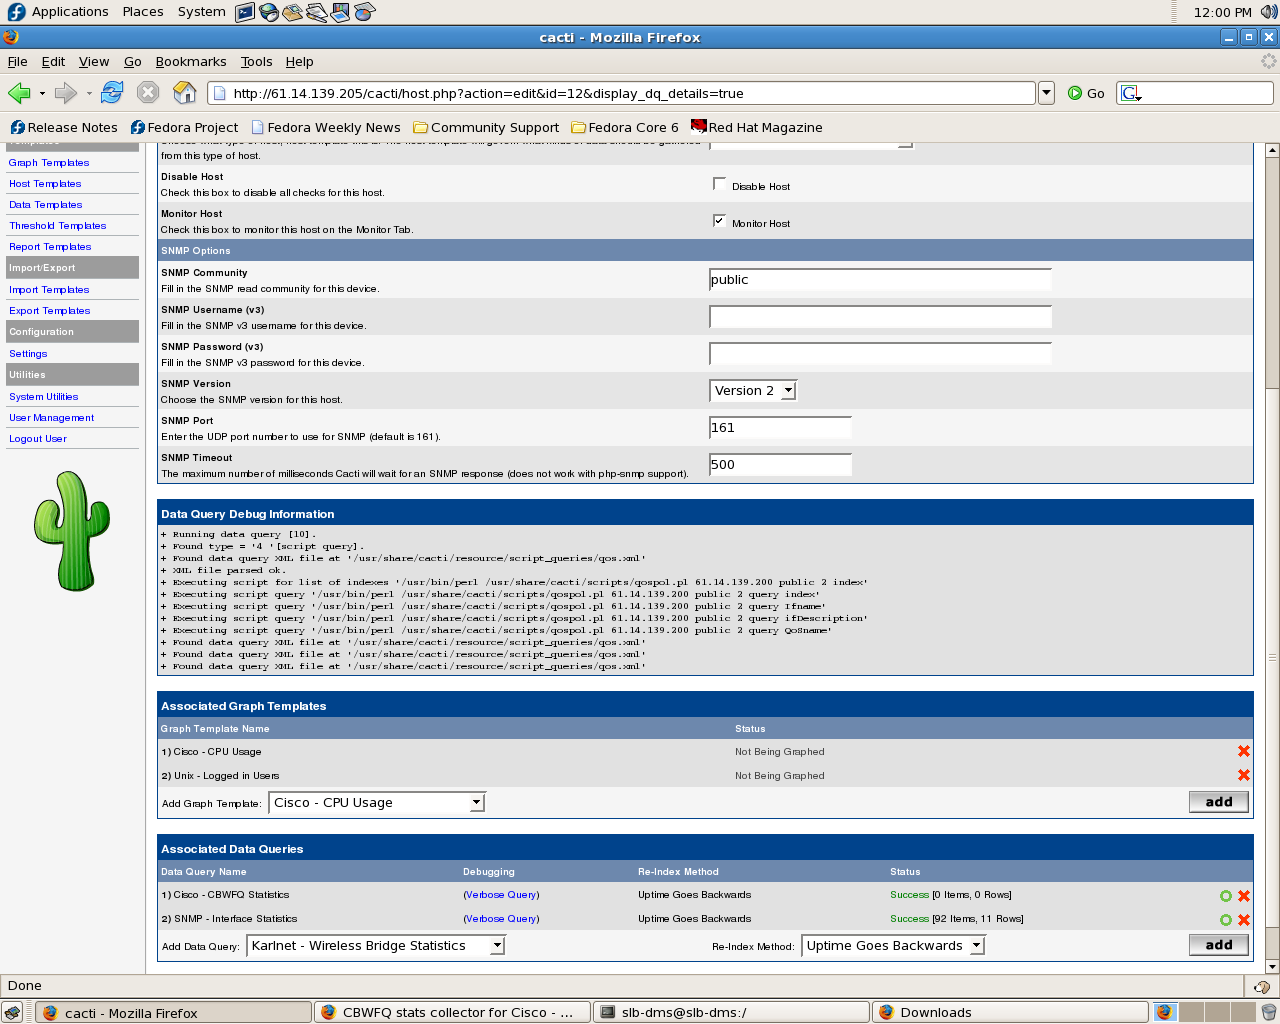Open the Firefox home page icon

(185, 93)
